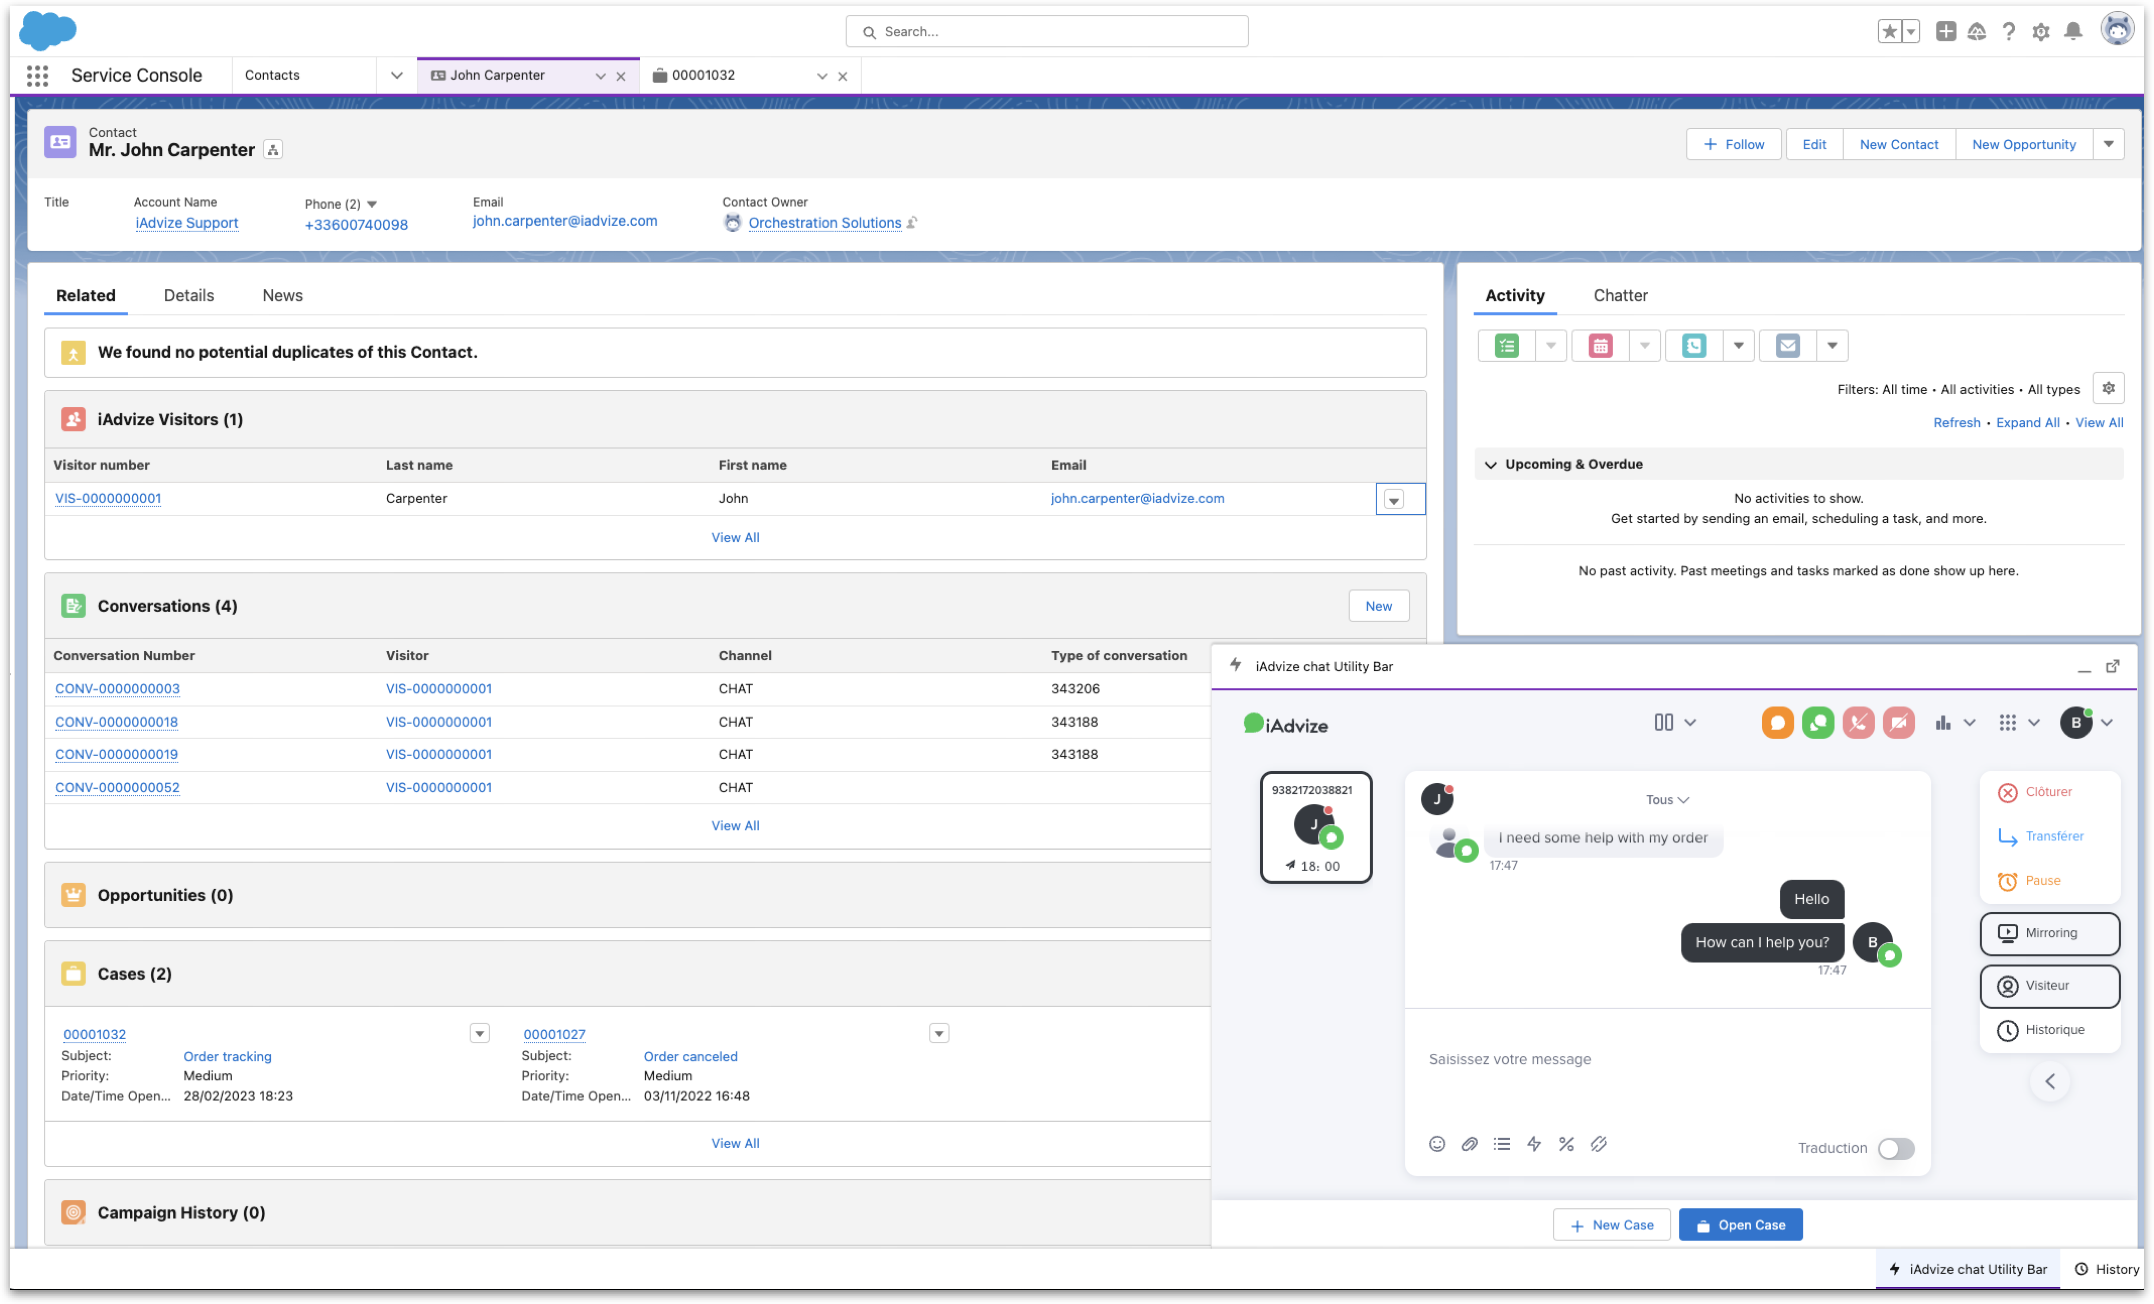
Task: Click the notifications bell icon
Action: pos(2073,32)
